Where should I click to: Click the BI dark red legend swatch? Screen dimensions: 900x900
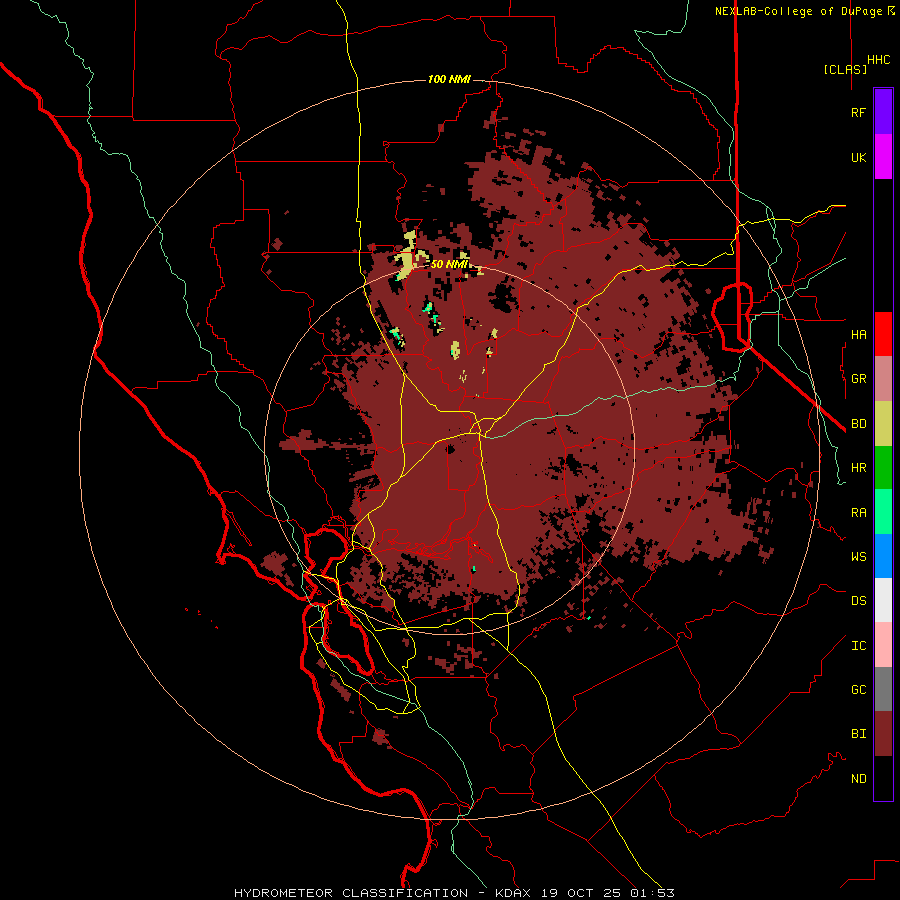tap(883, 734)
